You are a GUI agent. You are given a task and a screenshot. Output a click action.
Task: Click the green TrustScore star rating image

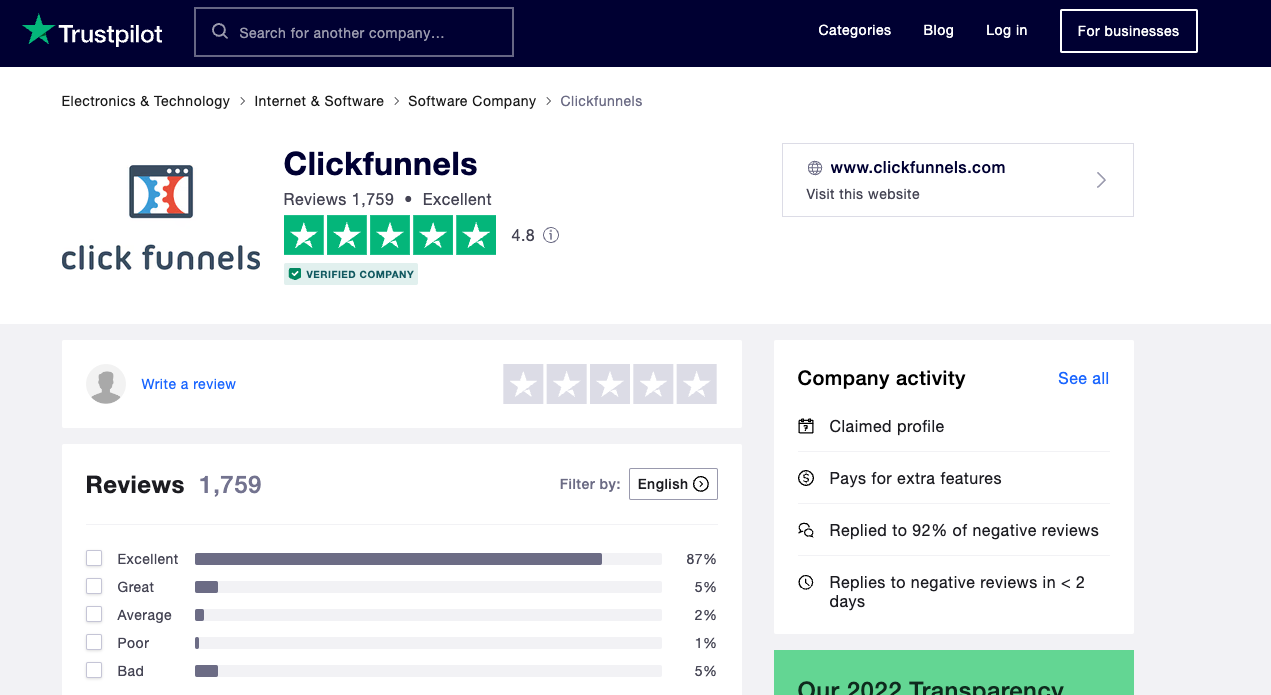[x=390, y=236]
